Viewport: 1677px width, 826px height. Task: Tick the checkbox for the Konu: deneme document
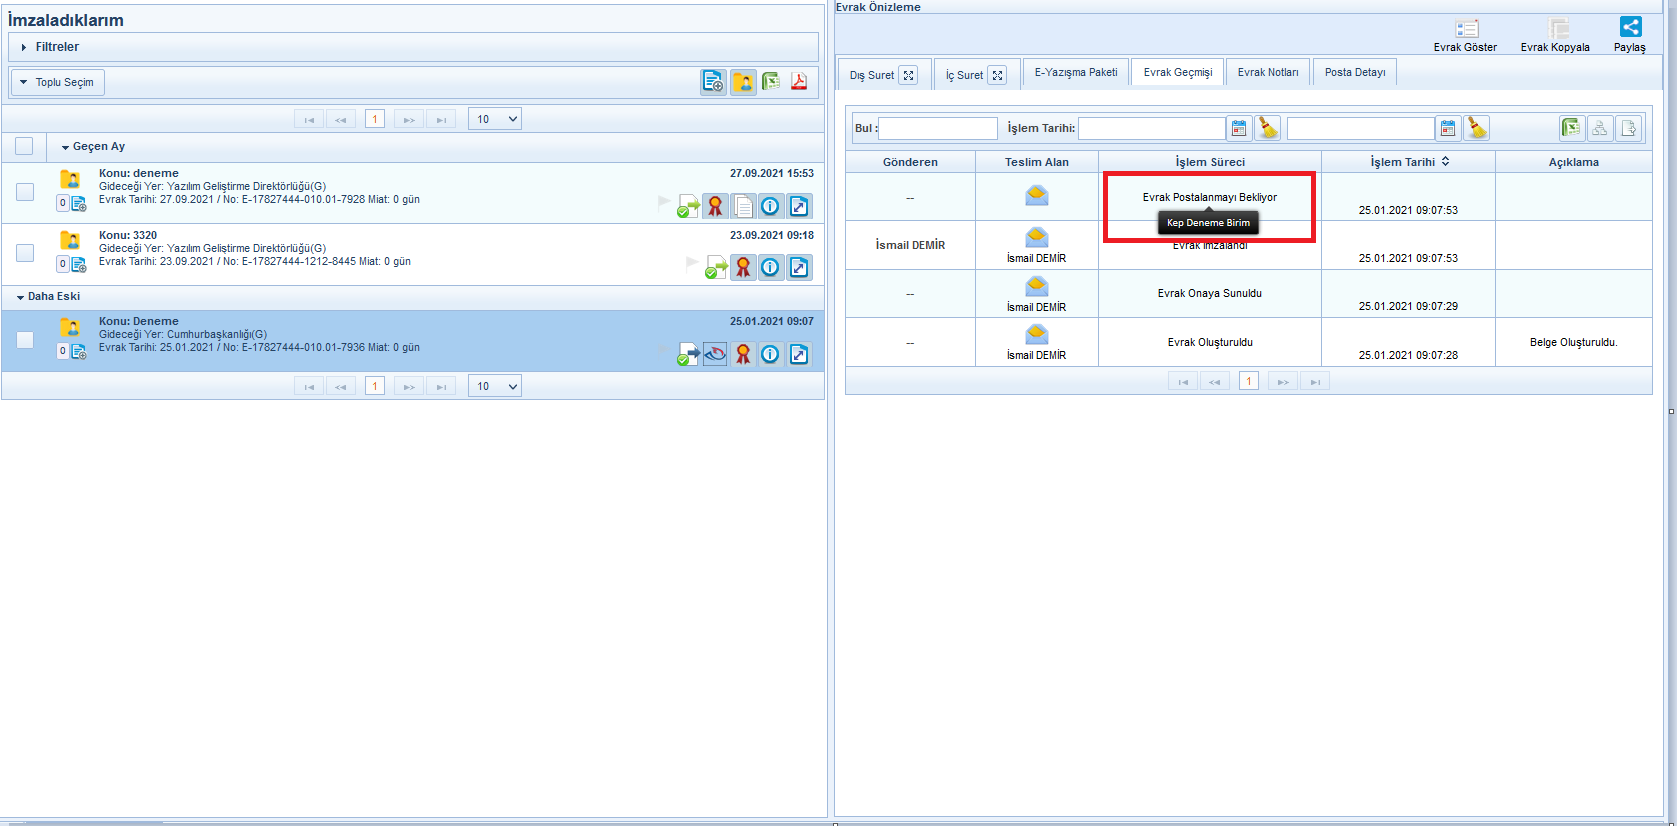pos(25,192)
